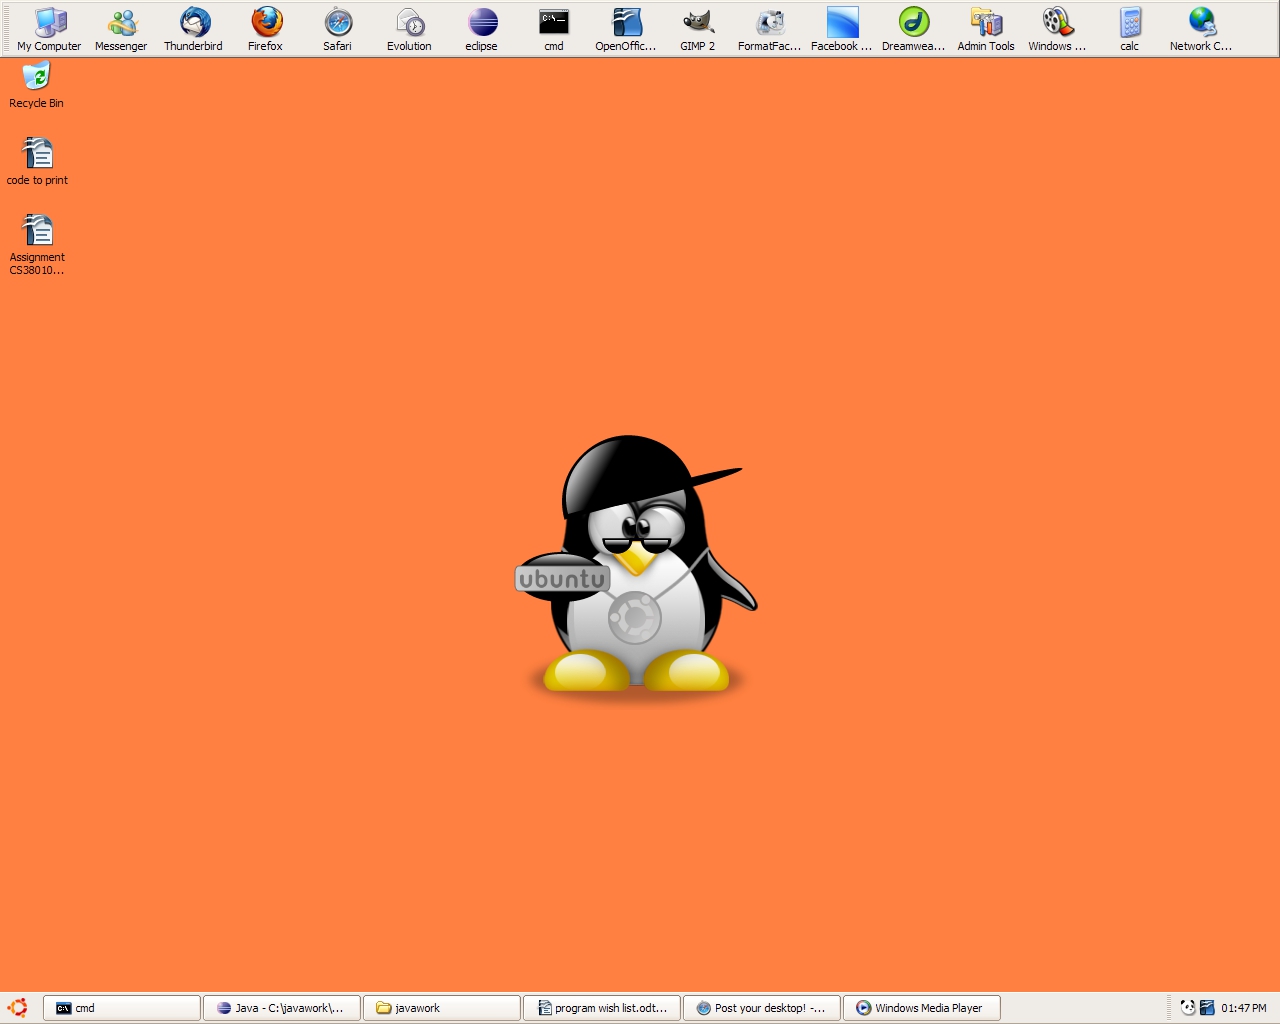Switch to the Java eclipse taskbar window

pyautogui.click(x=282, y=1008)
